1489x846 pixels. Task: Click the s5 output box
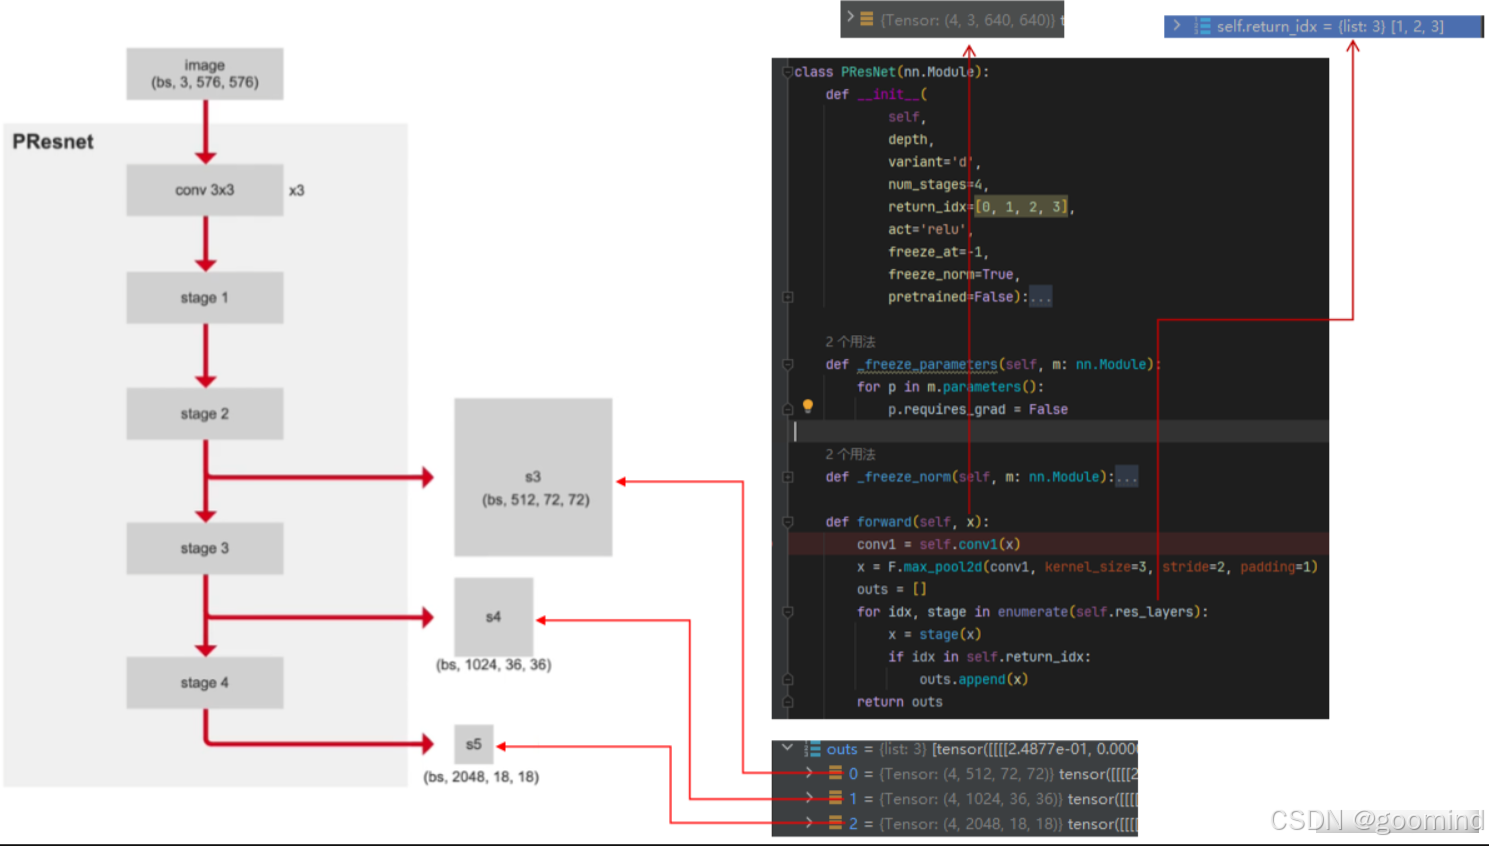pos(474,744)
